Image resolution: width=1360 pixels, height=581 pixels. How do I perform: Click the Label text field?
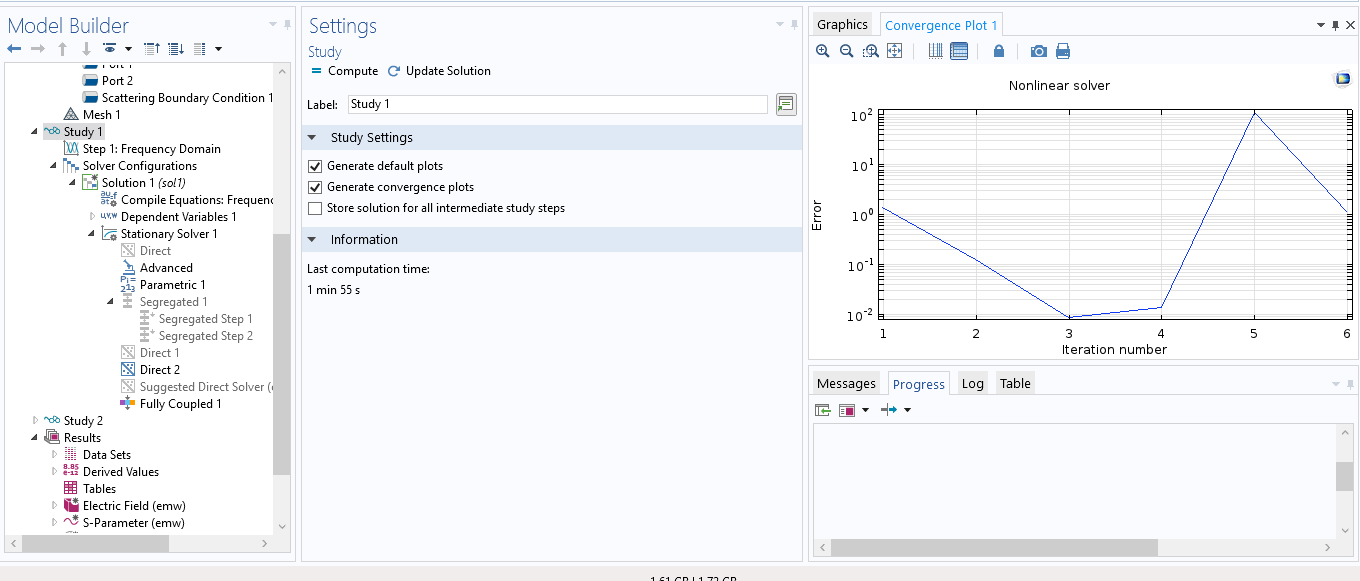[x=557, y=104]
